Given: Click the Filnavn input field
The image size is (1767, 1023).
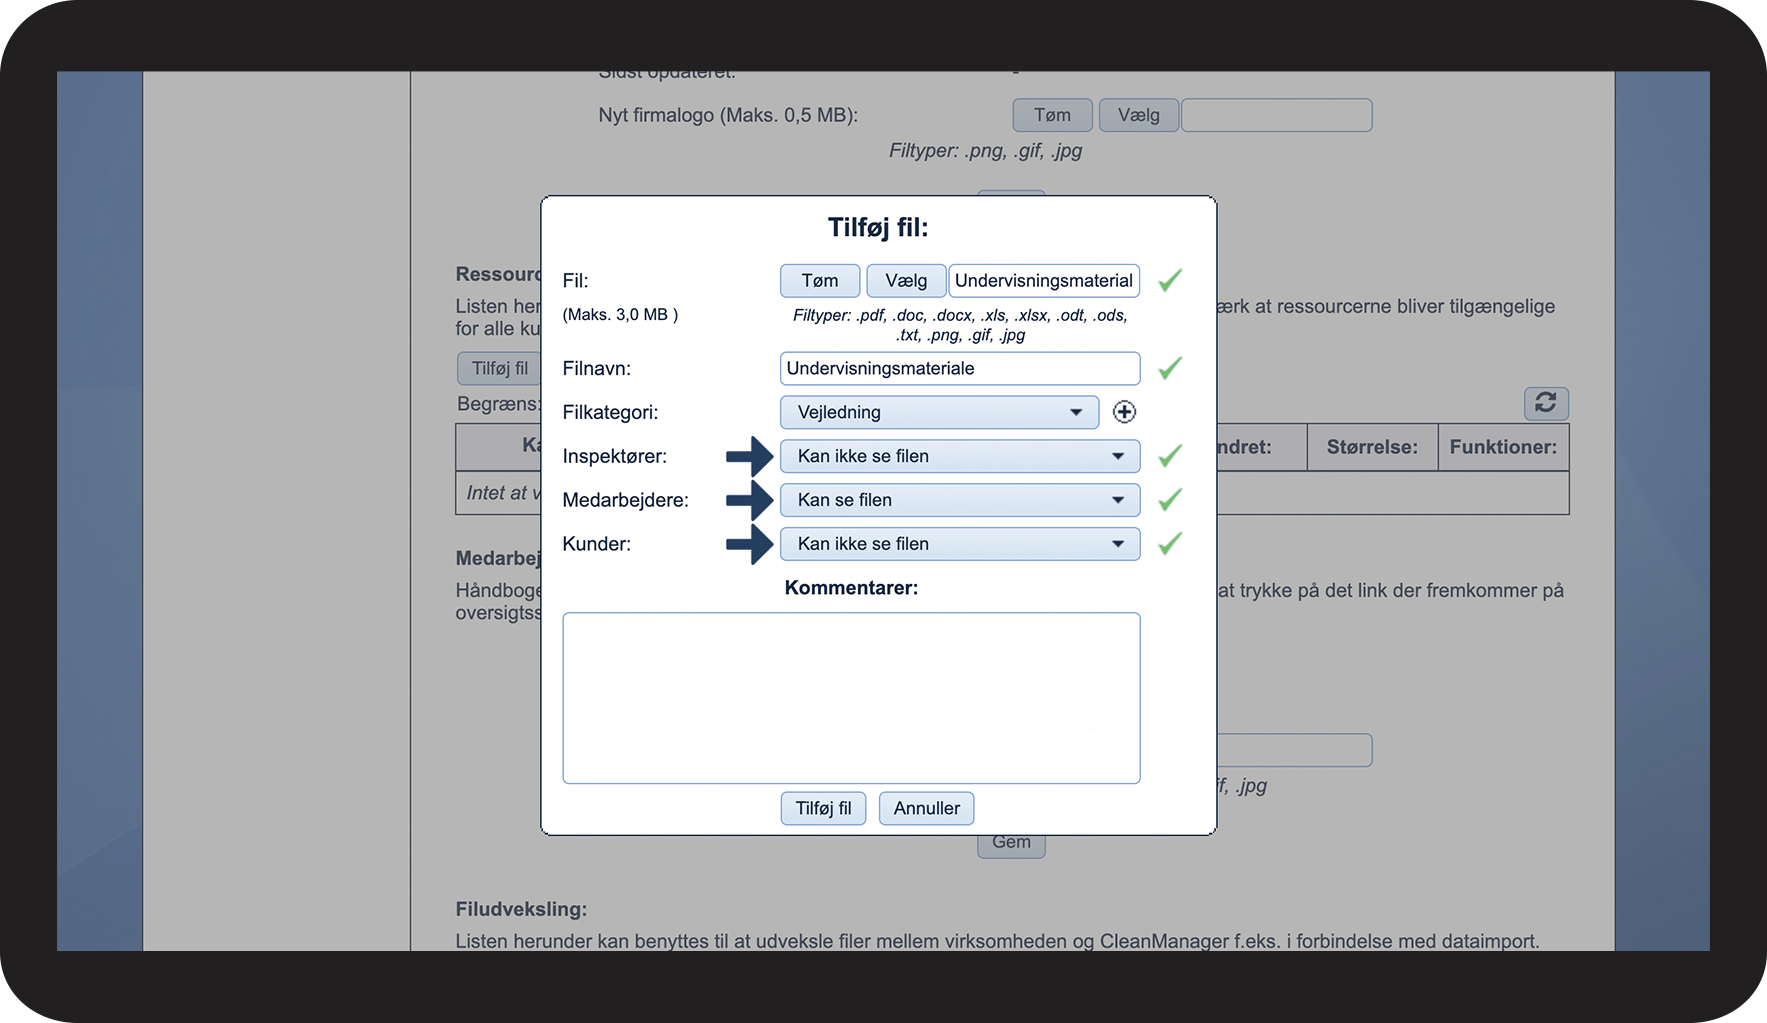Looking at the screenshot, I should pos(960,368).
